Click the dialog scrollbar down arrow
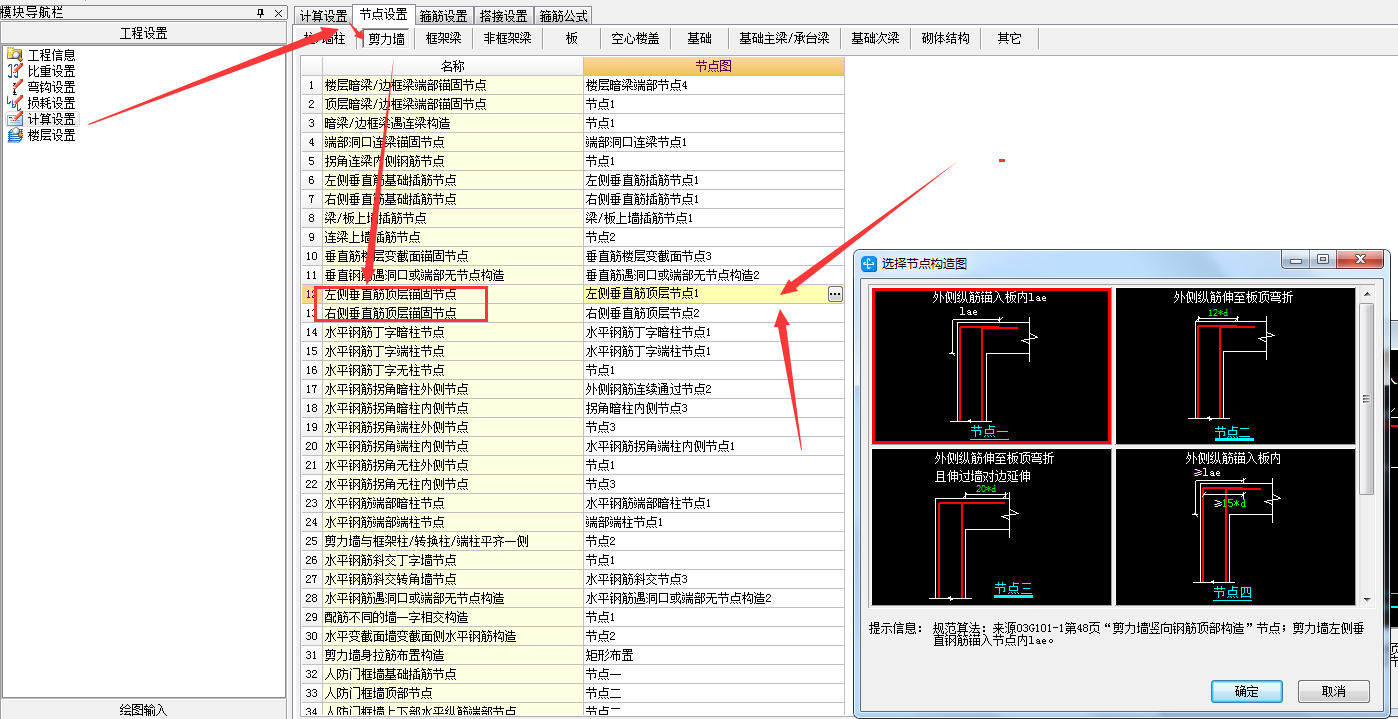This screenshot has width=1398, height=719. pyautogui.click(x=1366, y=599)
